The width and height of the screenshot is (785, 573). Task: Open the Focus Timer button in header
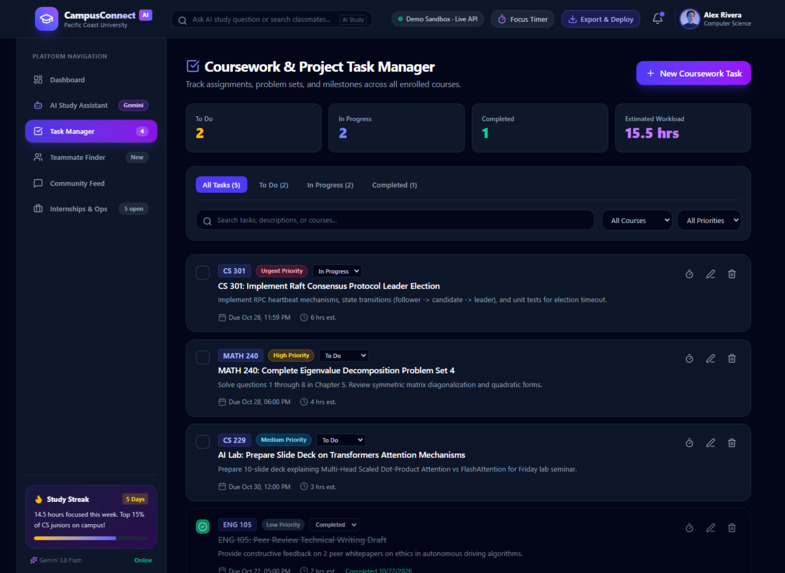[523, 19]
